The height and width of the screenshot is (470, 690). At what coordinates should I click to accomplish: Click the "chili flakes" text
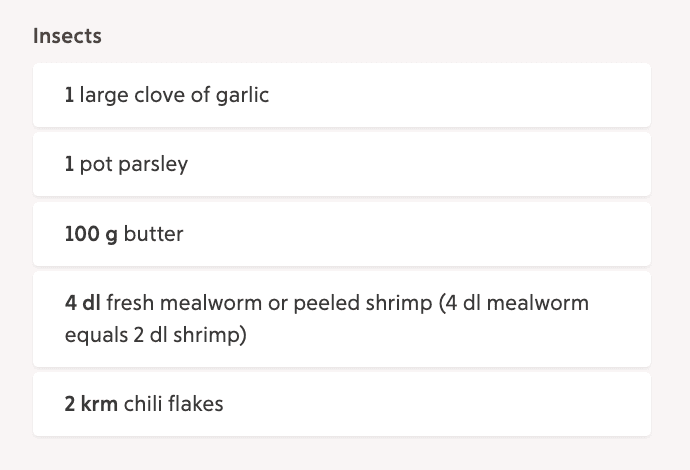point(173,404)
